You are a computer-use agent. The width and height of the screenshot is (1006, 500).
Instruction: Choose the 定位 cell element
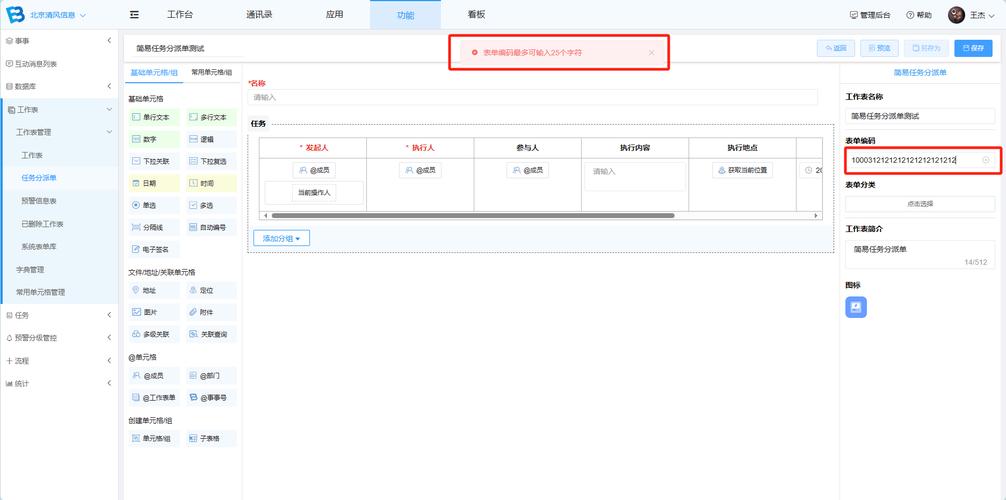pos(211,290)
